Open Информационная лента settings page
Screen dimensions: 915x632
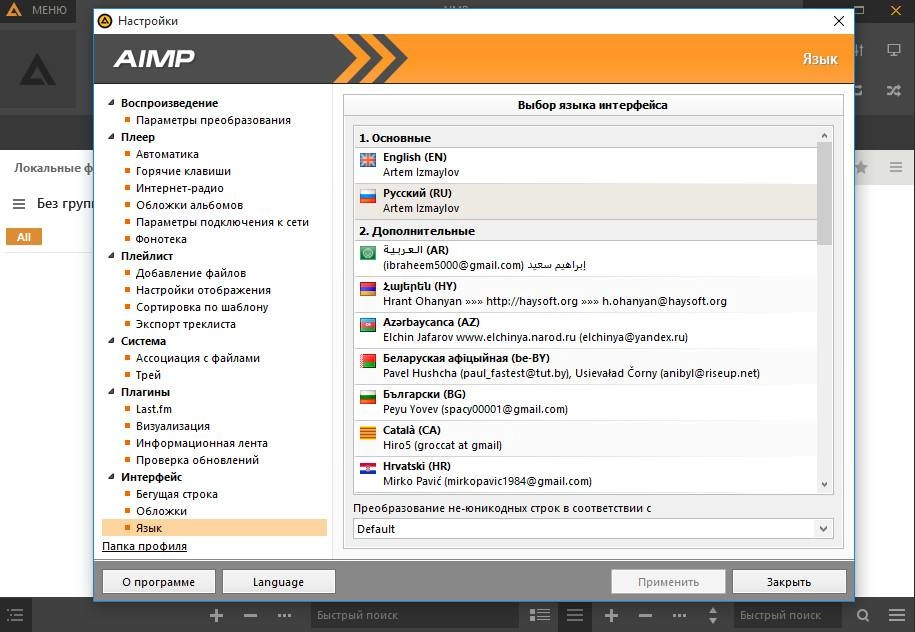tap(202, 443)
